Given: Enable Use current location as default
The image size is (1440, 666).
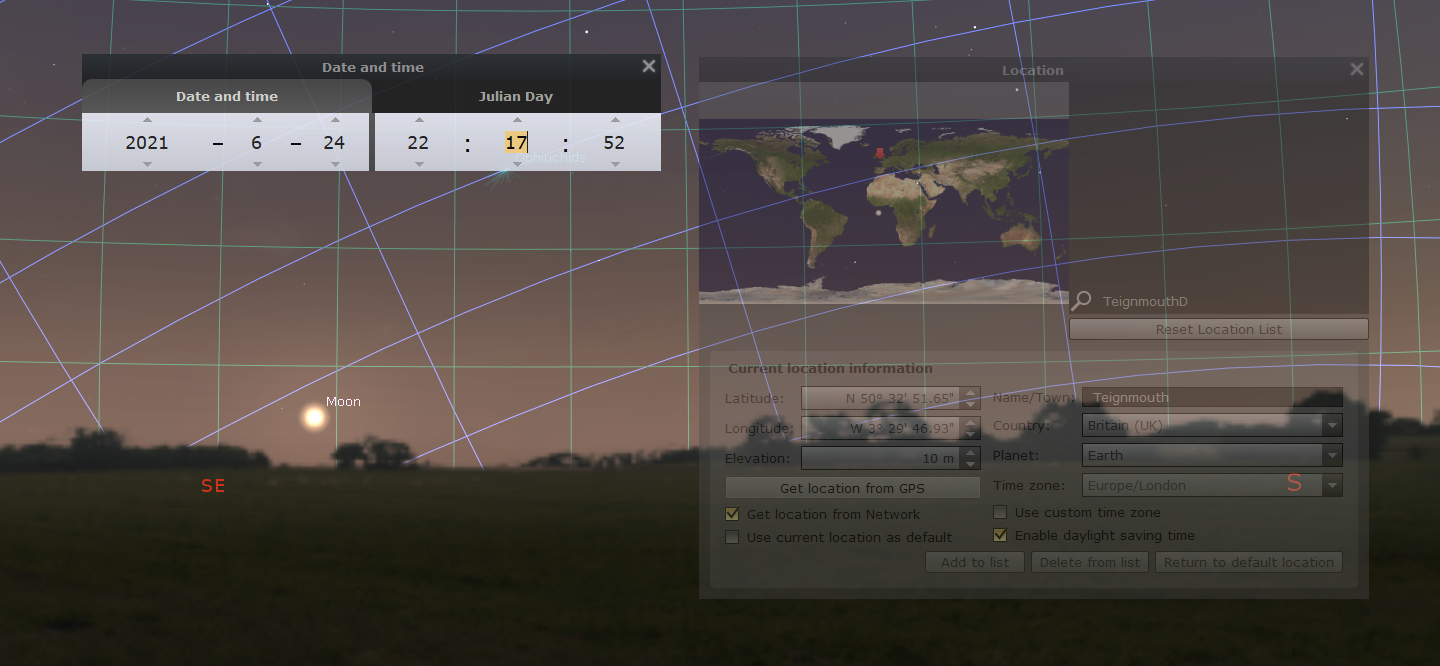Looking at the screenshot, I should pos(732,537).
